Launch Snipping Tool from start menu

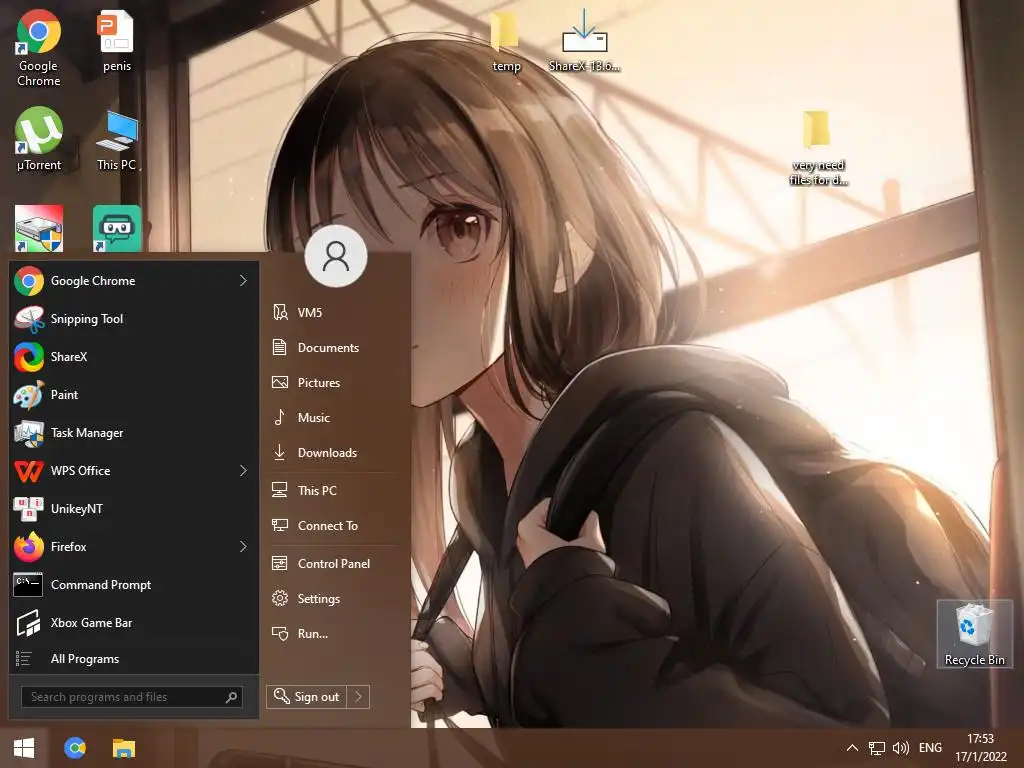pyautogui.click(x=134, y=319)
